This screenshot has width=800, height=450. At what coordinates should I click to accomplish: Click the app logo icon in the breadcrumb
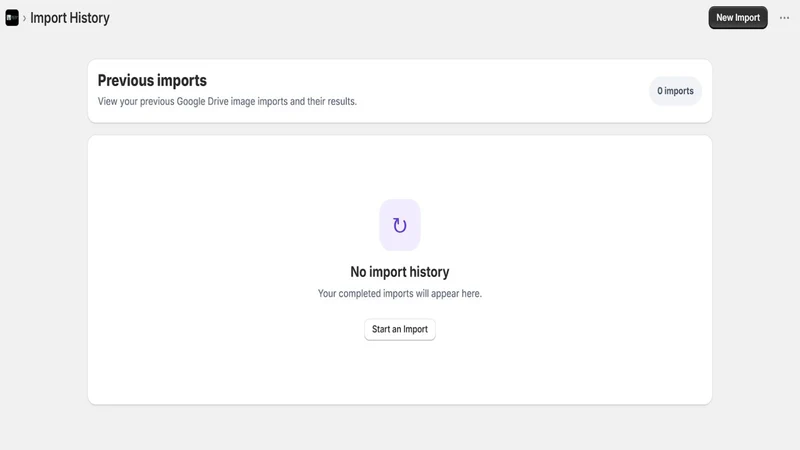[12, 18]
